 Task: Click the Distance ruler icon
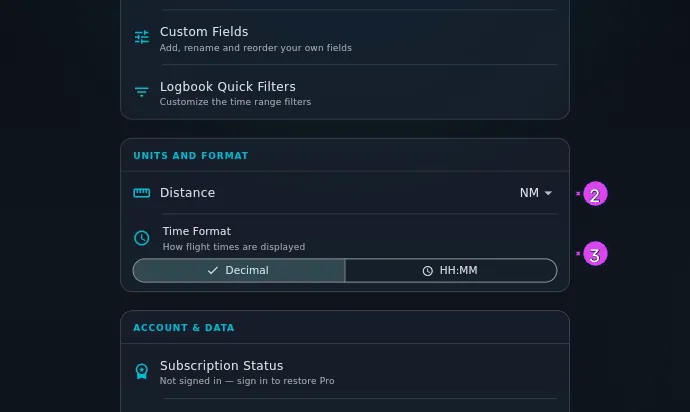(x=142, y=193)
